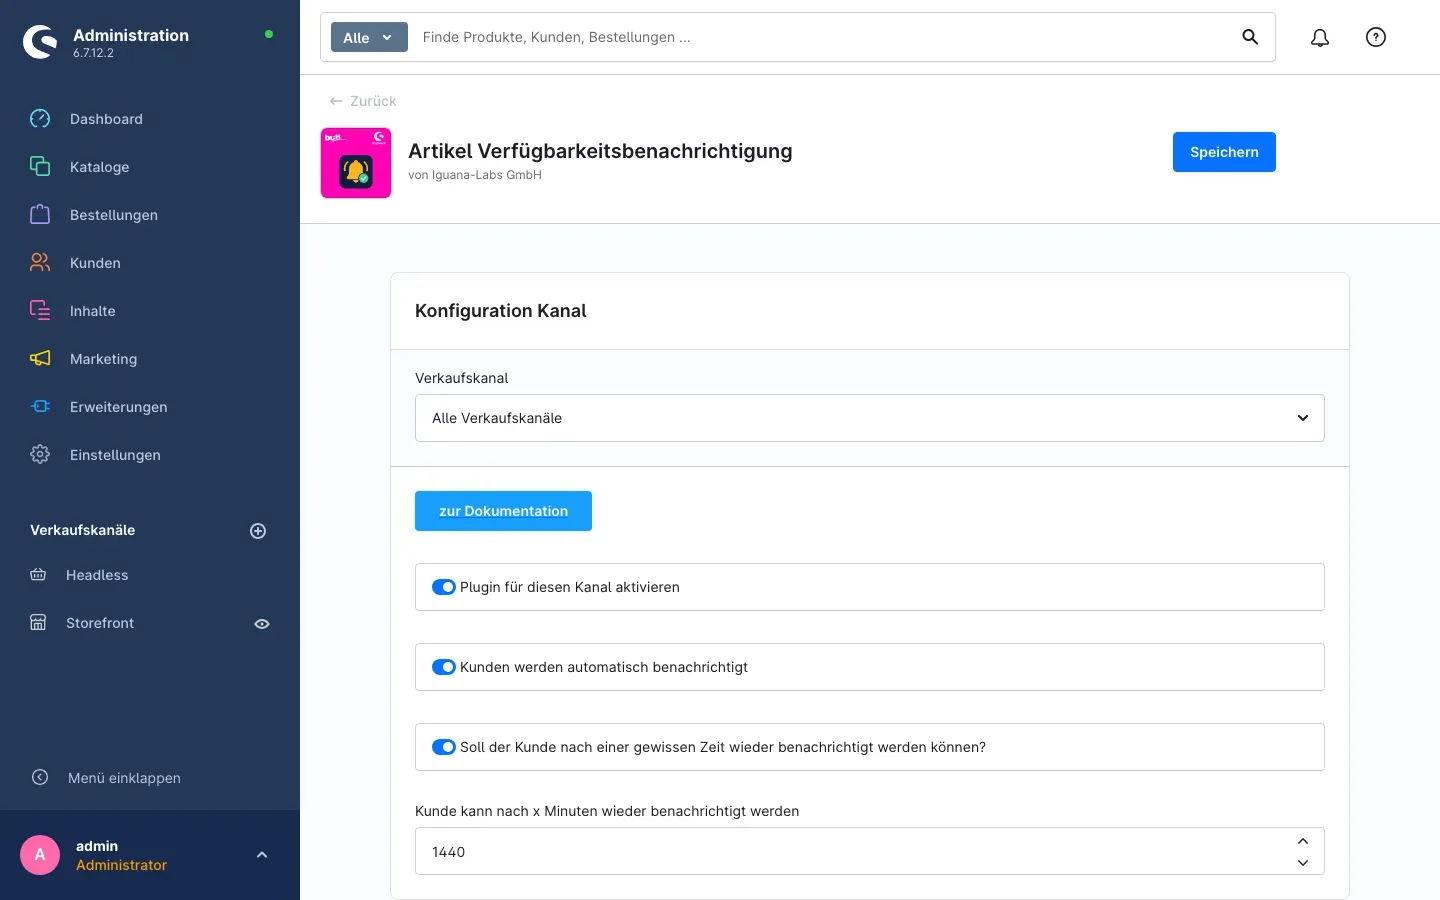Click the Inhalte layout icon
The image size is (1440, 900).
(40, 311)
